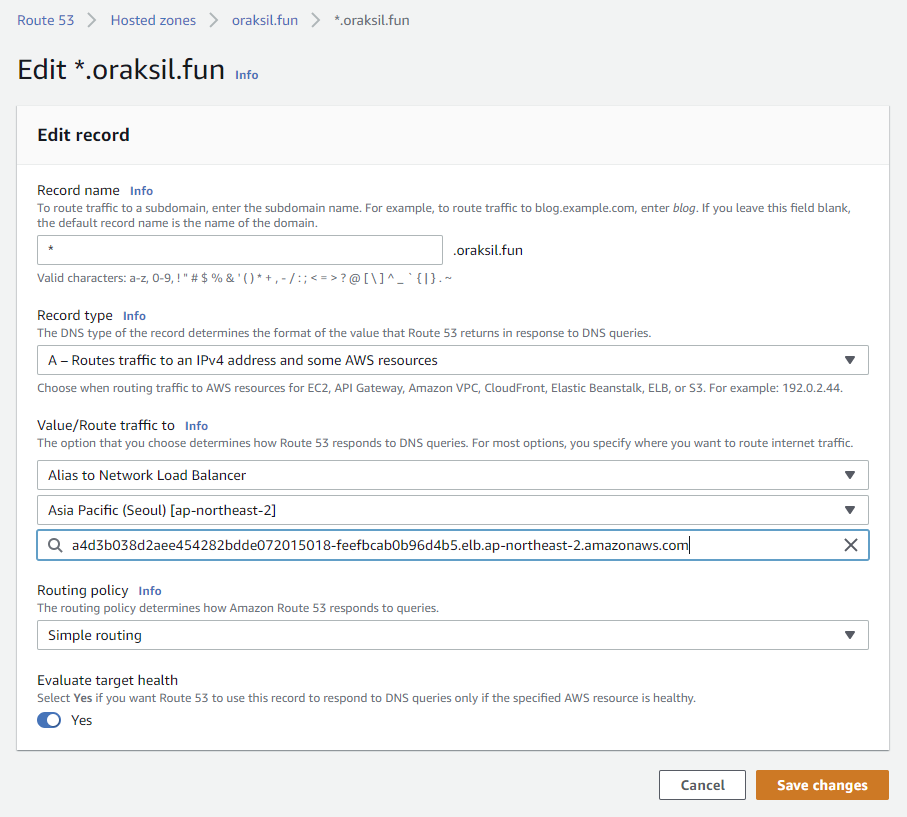The image size is (907, 817).
Task: Open Info link next to Routing policy
Action: (150, 590)
